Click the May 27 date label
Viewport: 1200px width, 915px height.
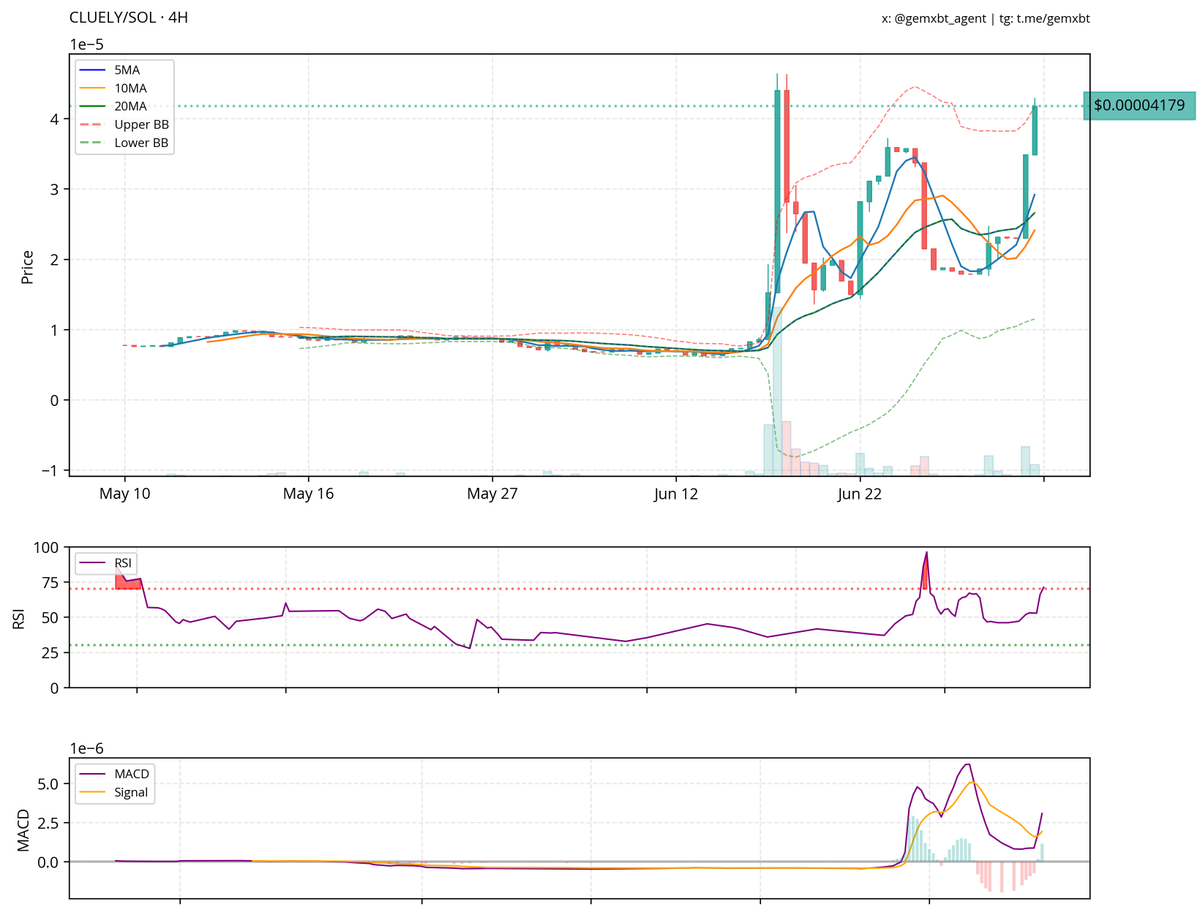click(493, 493)
